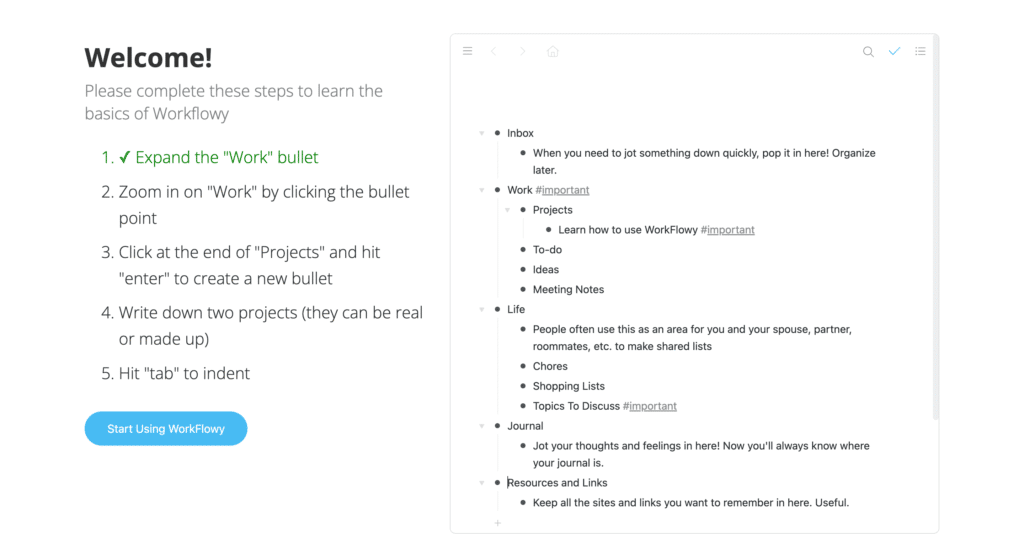Collapse the Life item arrow
Screen dimensions: 1024x560
point(481,310)
